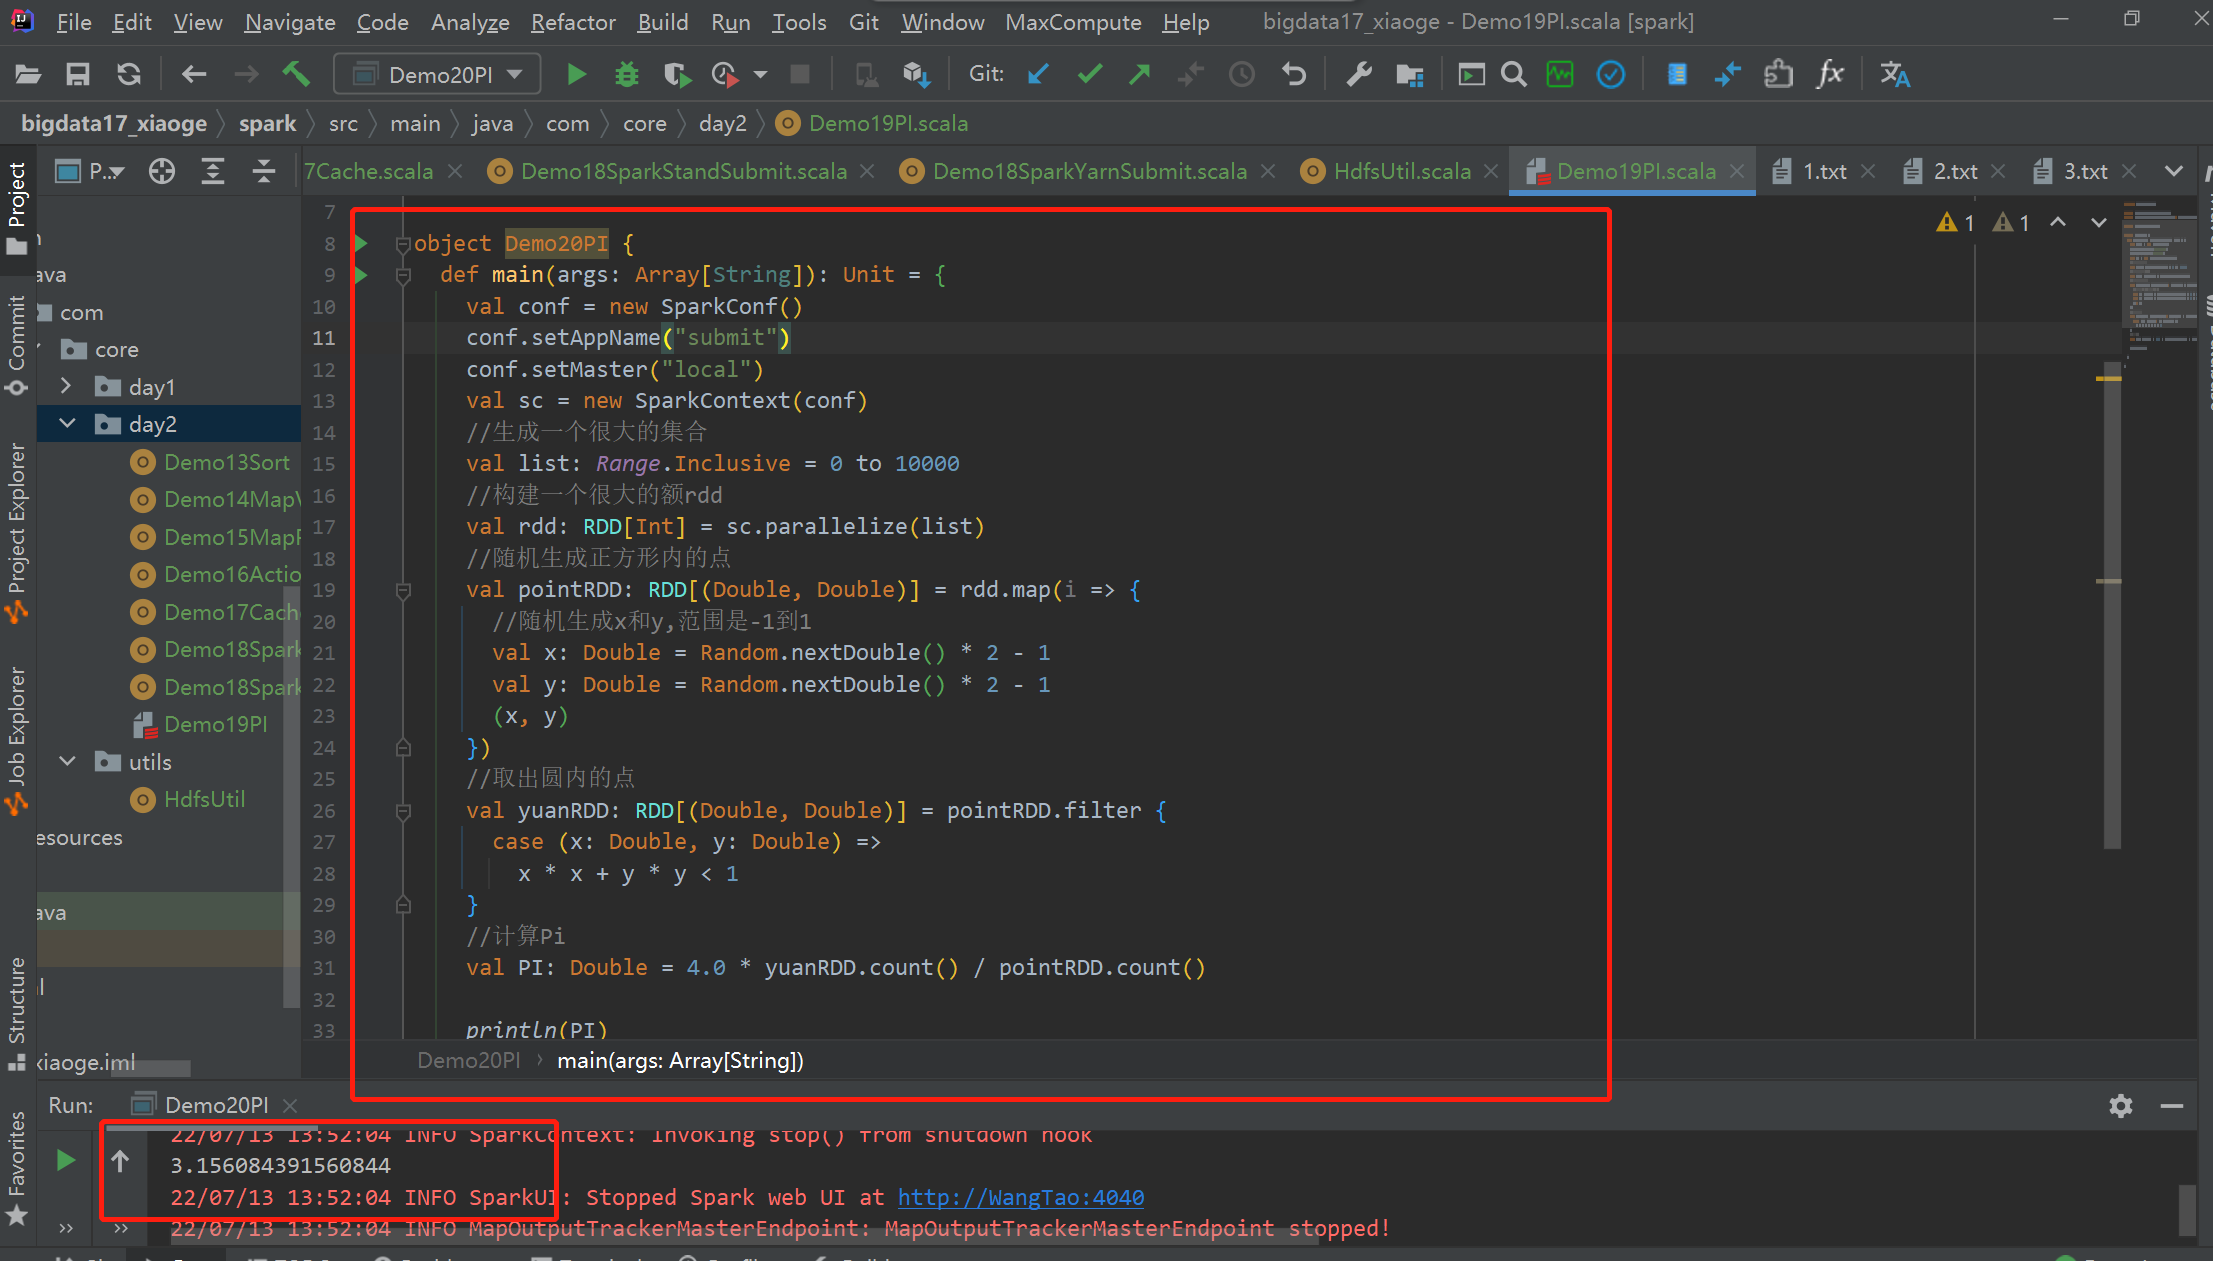Click the Build project hammer icon

297,74
